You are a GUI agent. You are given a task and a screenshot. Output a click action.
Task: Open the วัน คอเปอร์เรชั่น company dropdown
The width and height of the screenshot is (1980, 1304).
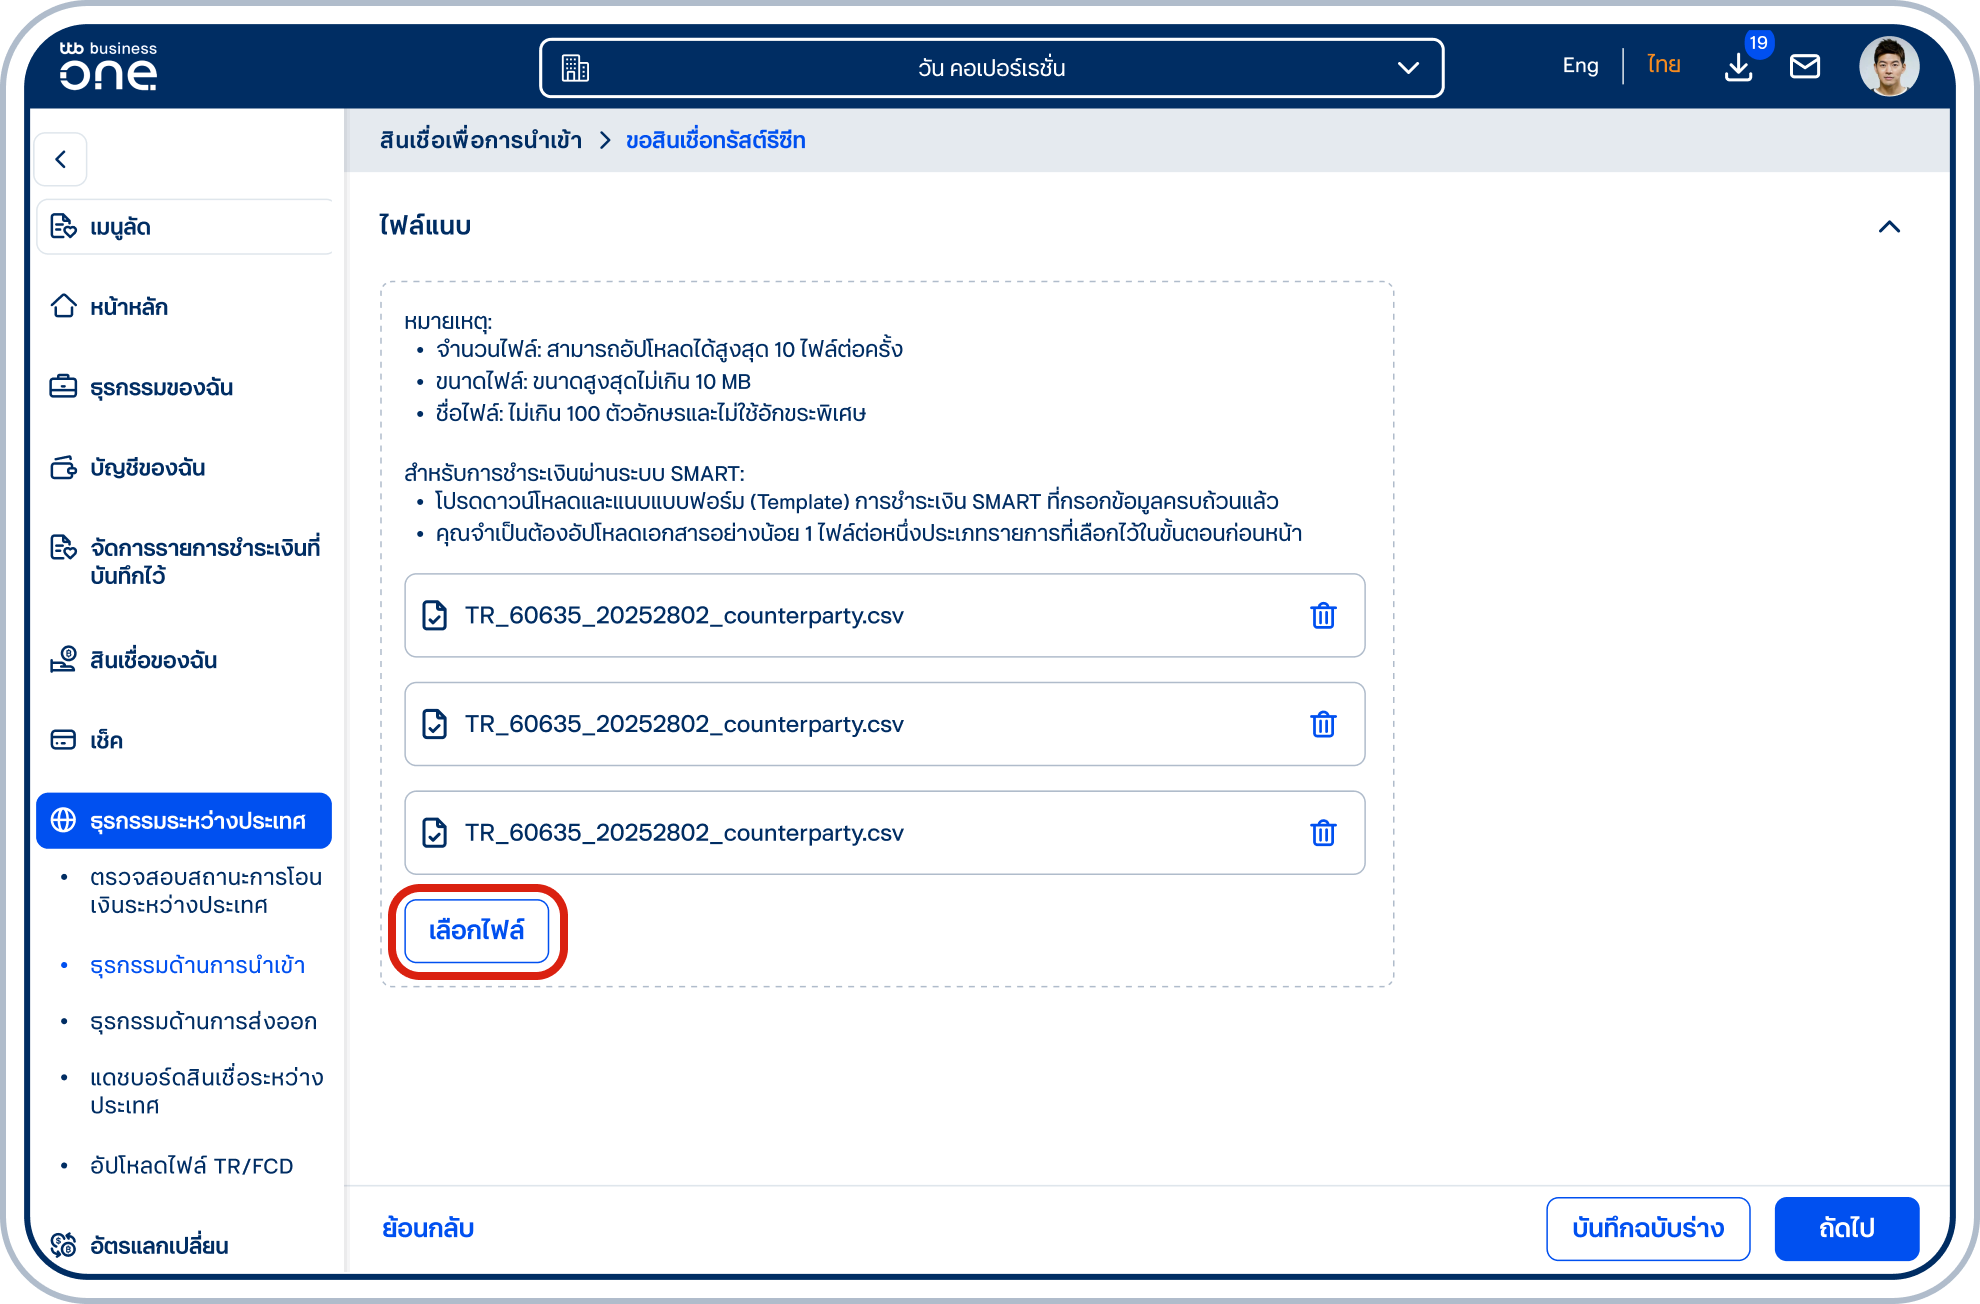point(991,68)
